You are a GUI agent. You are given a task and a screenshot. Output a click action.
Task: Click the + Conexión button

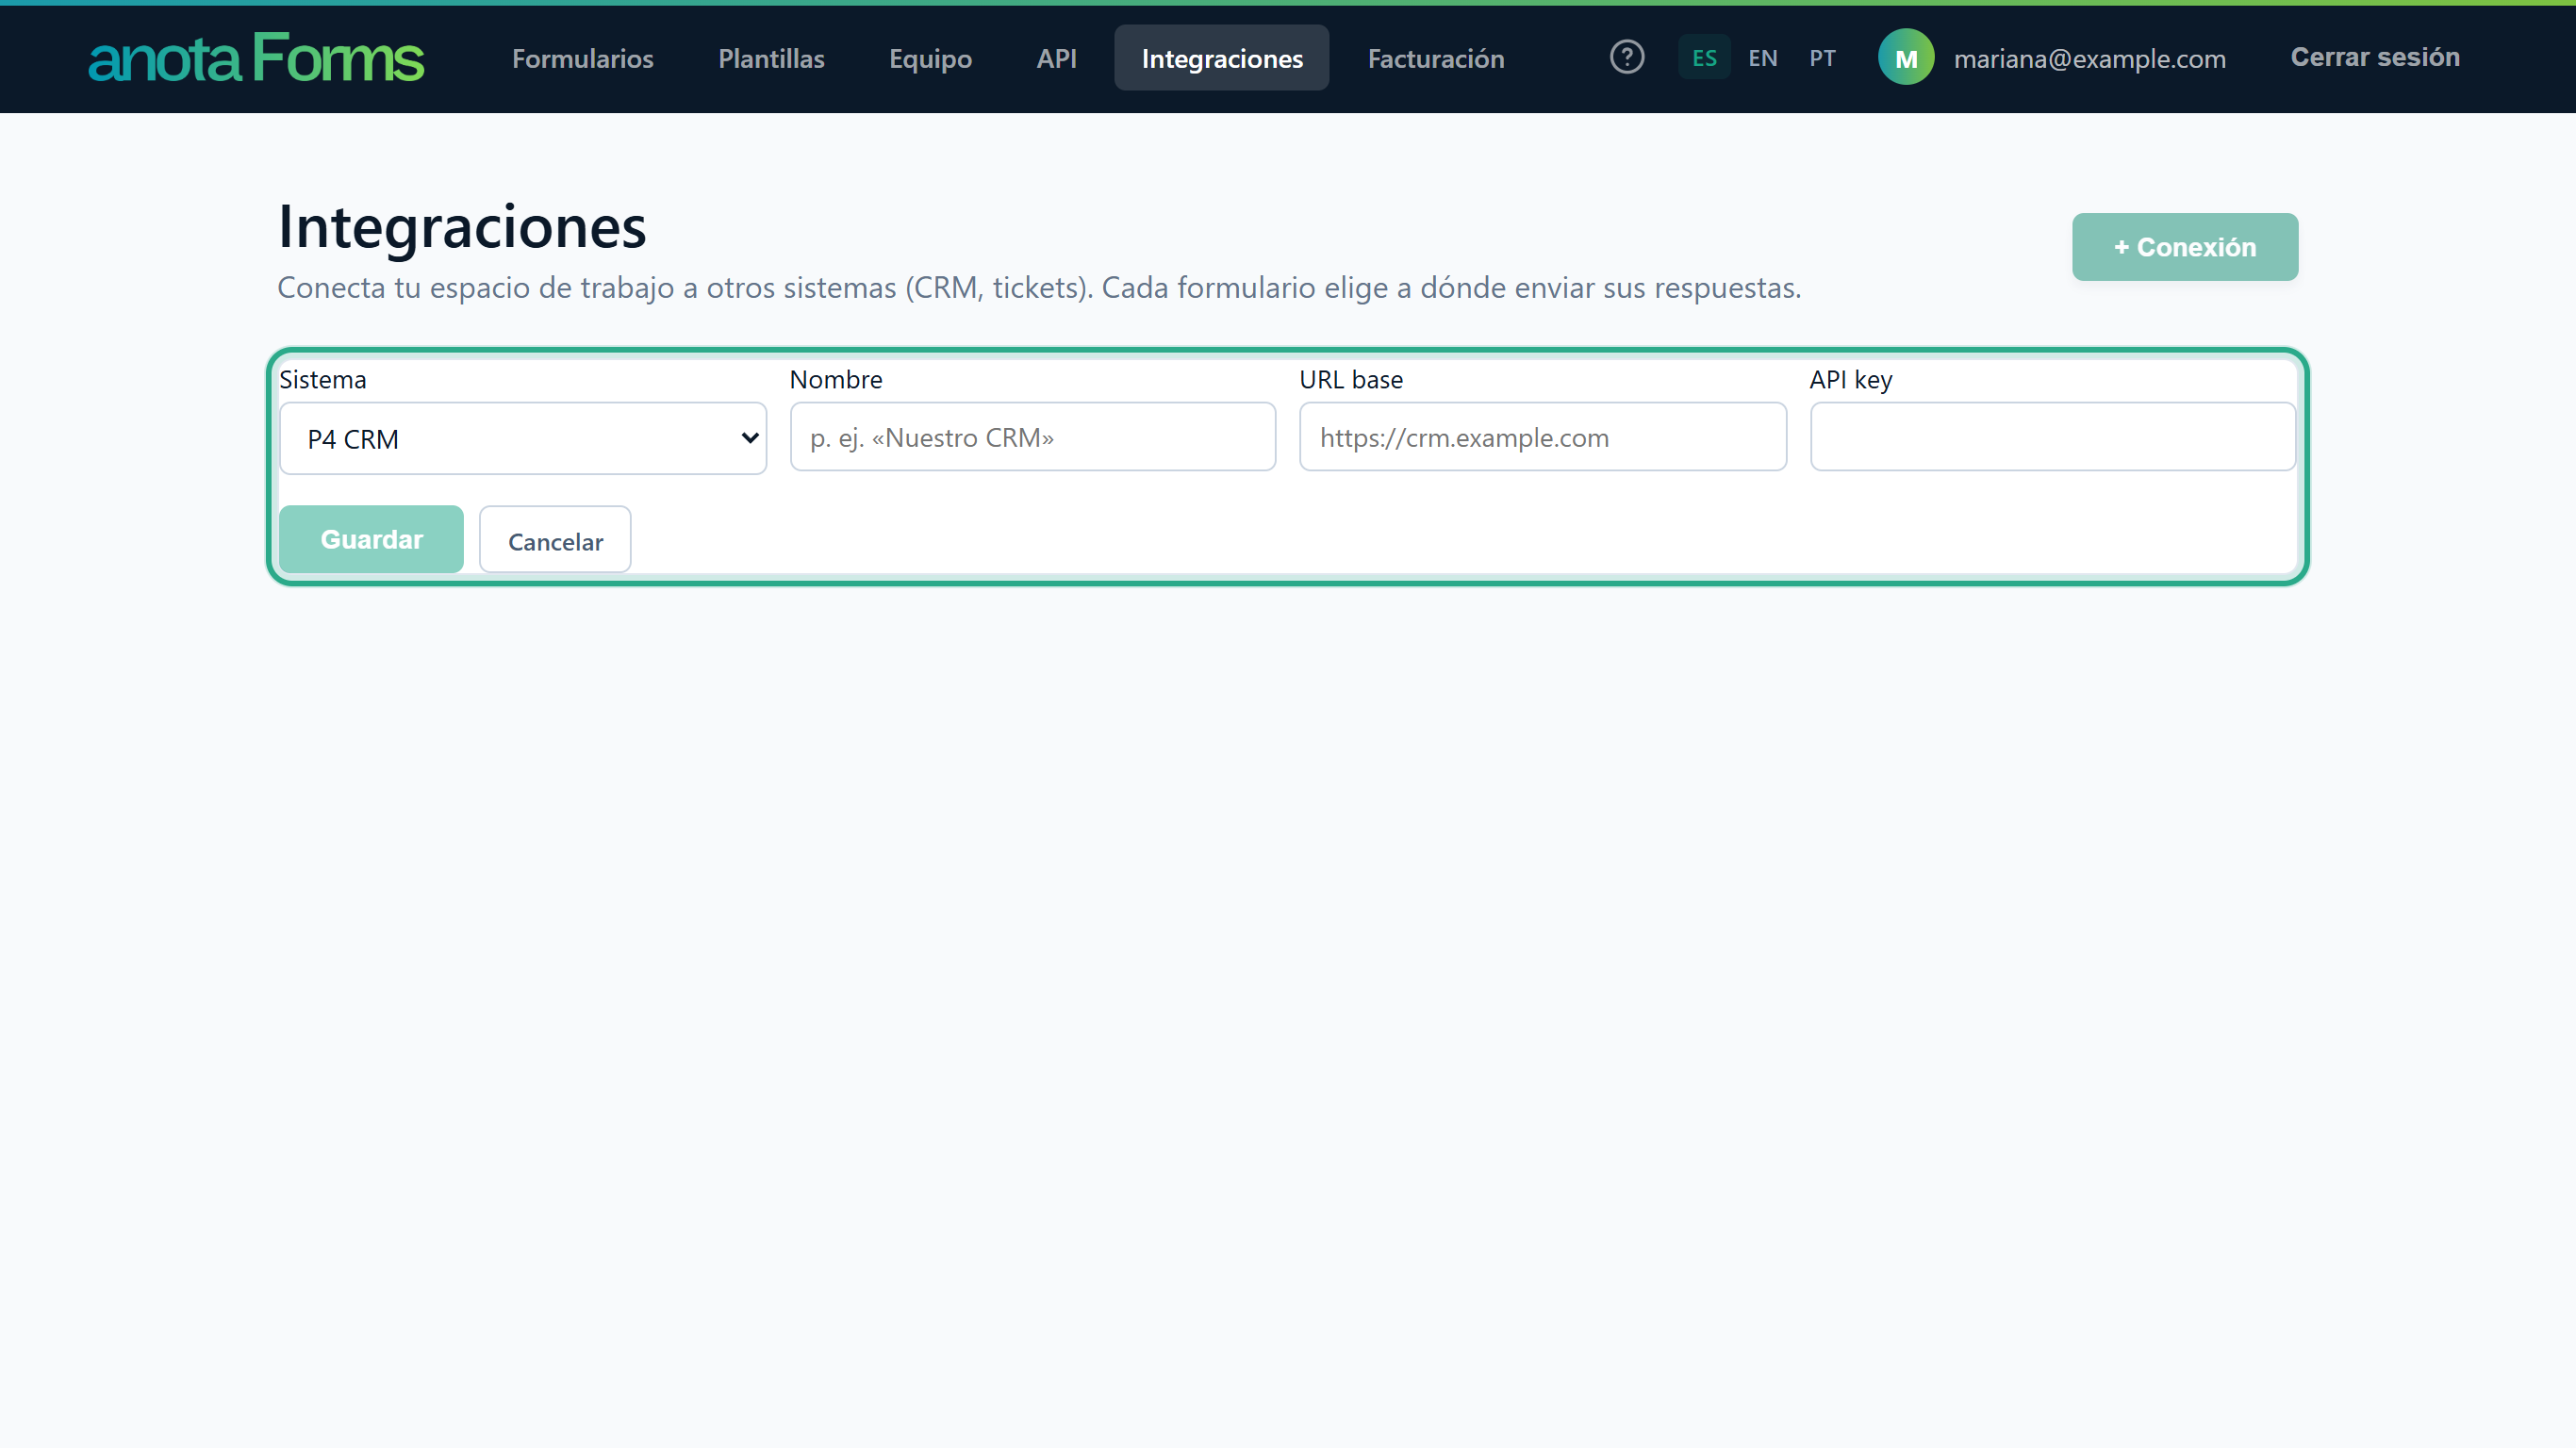coord(2185,247)
